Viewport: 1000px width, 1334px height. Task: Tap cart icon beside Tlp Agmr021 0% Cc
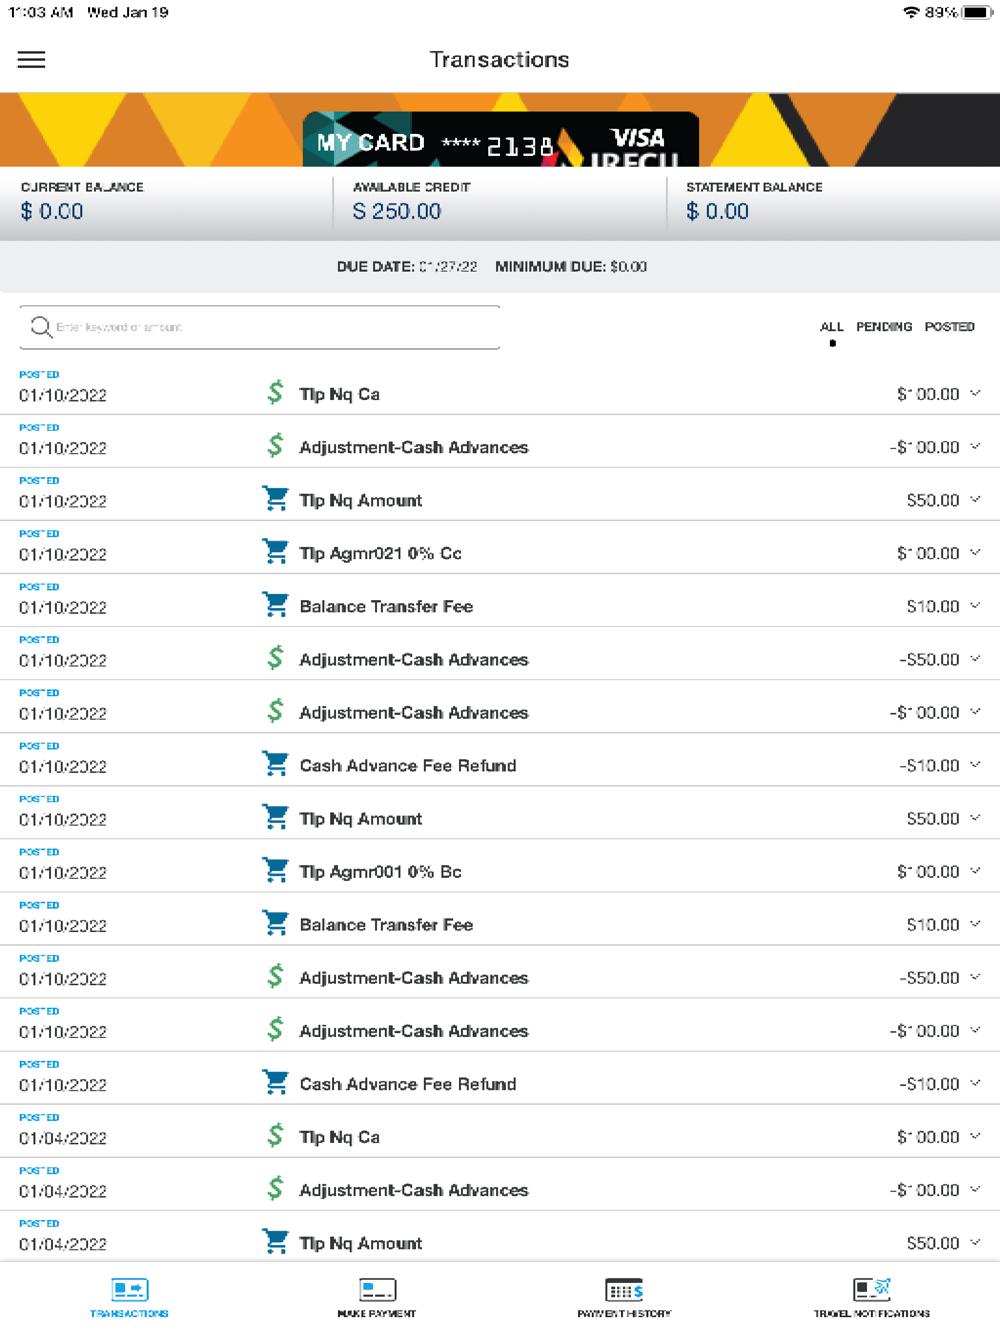tap(275, 551)
